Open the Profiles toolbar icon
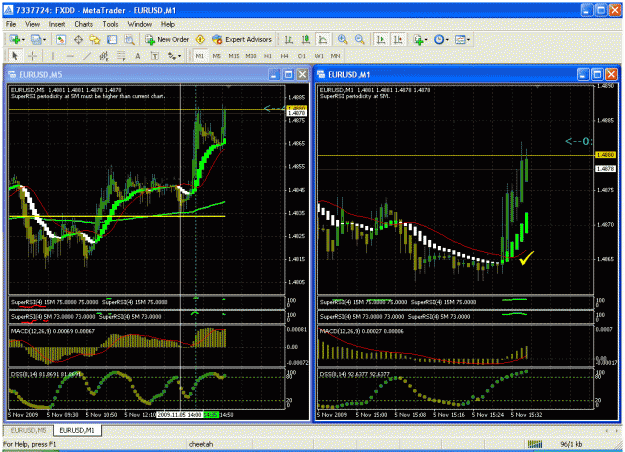Viewport: 625px width, 452px height. 36,39
